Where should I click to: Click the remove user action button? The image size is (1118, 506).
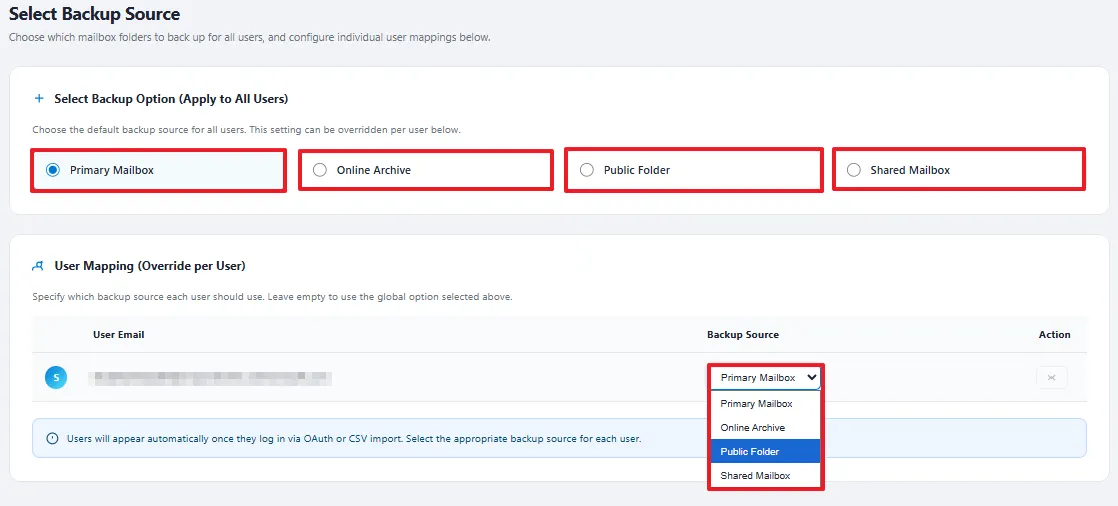pyautogui.click(x=1051, y=378)
